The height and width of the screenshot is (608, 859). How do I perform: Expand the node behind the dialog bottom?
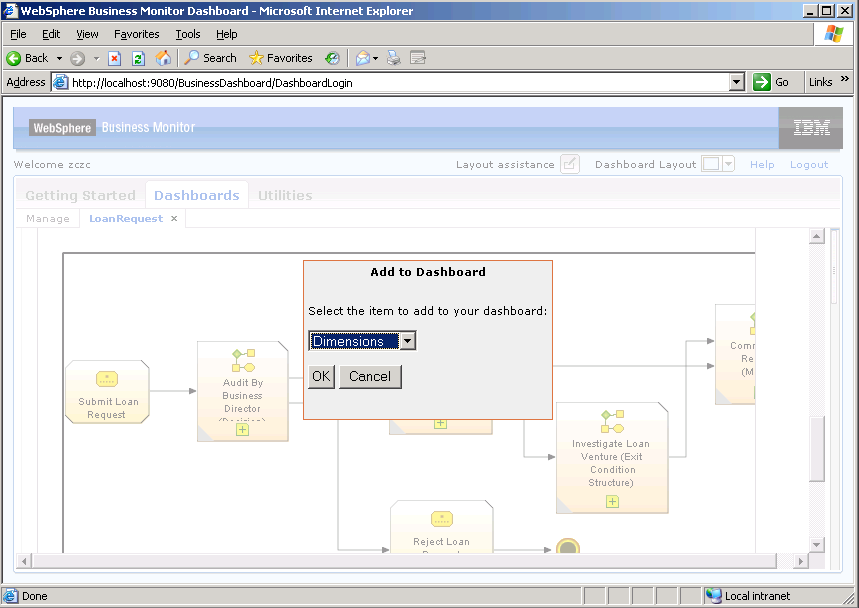click(440, 424)
